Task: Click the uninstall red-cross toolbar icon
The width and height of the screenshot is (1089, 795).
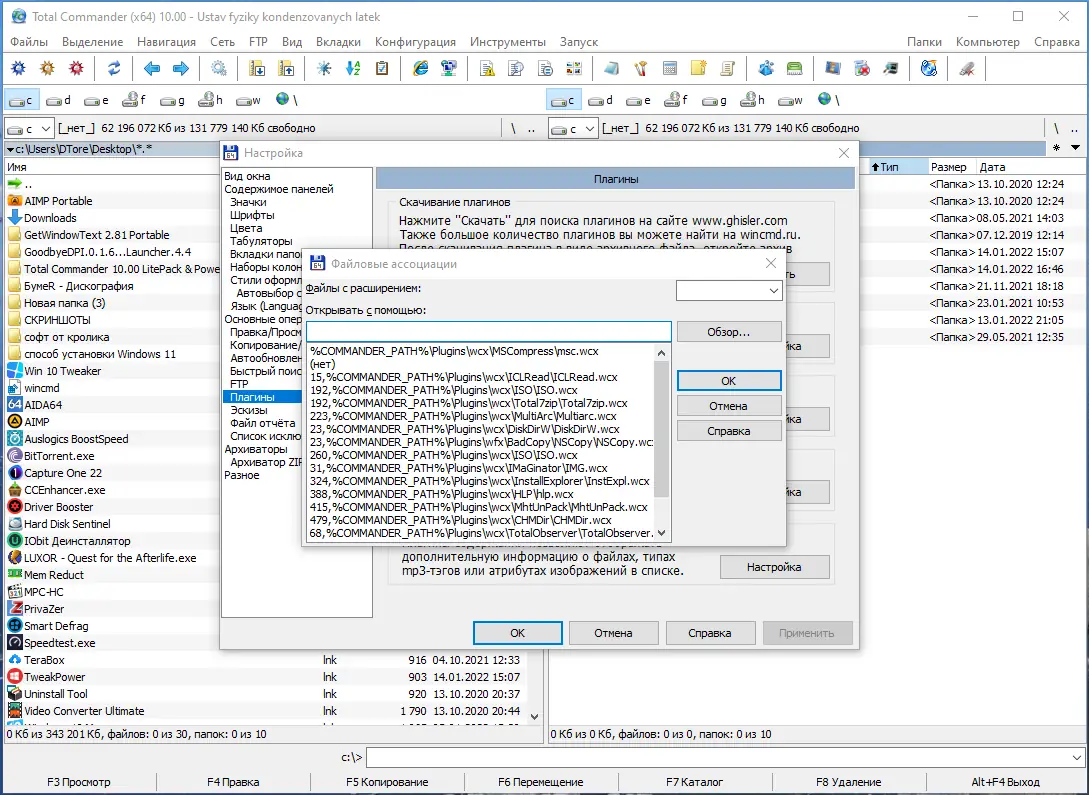Action: pos(862,68)
